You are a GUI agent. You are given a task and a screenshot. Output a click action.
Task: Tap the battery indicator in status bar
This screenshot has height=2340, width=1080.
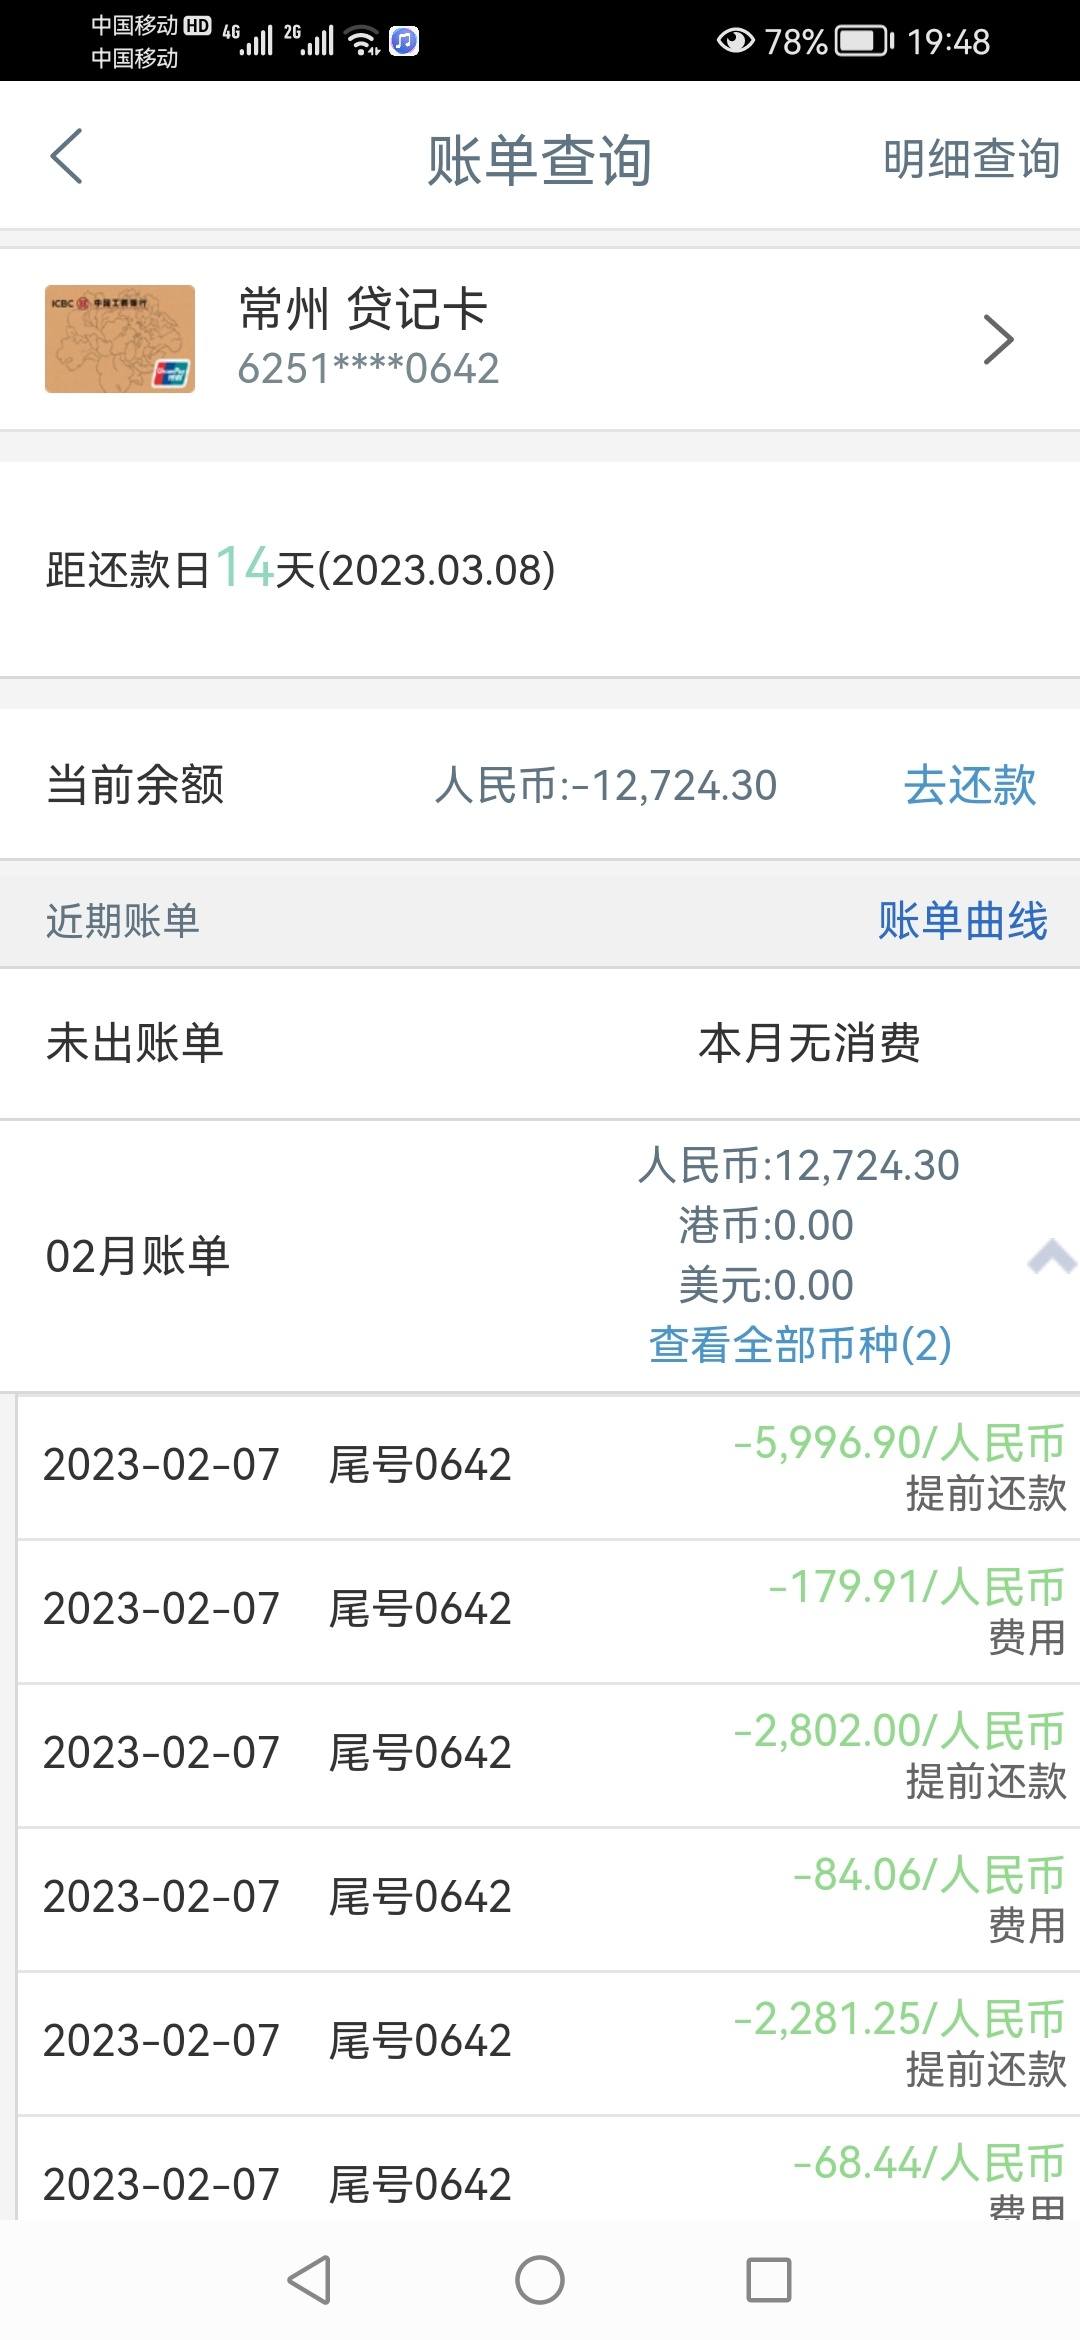[x=865, y=41]
